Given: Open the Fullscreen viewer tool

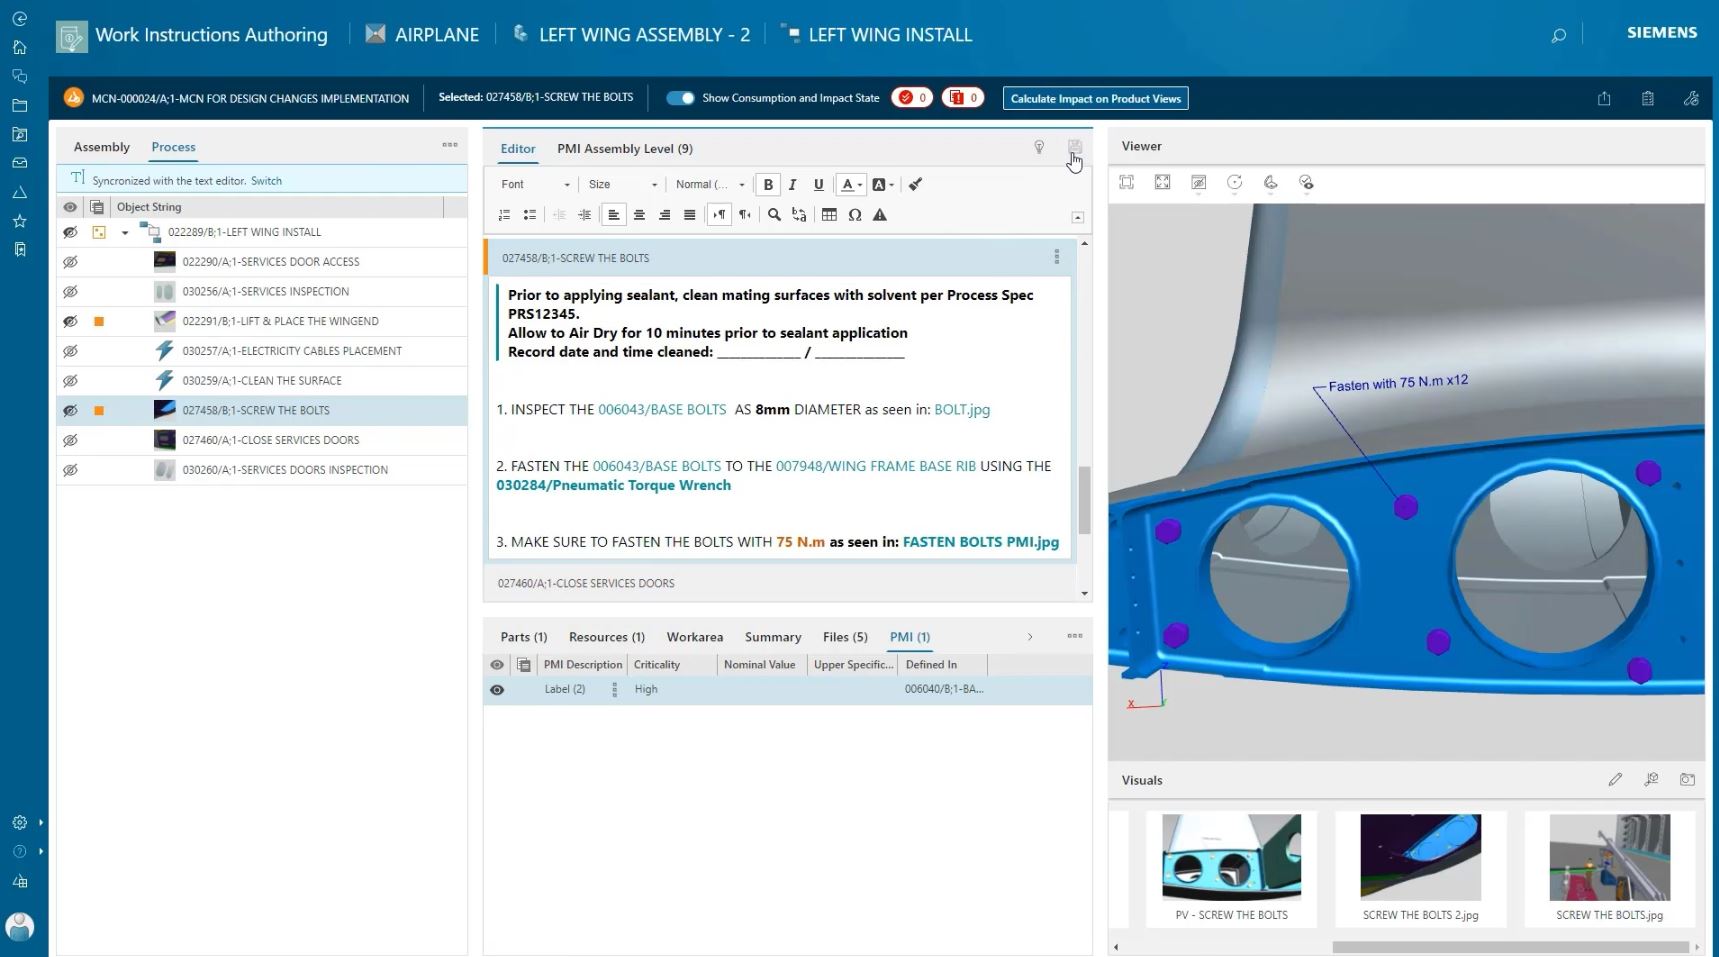Looking at the screenshot, I should pos(1162,183).
